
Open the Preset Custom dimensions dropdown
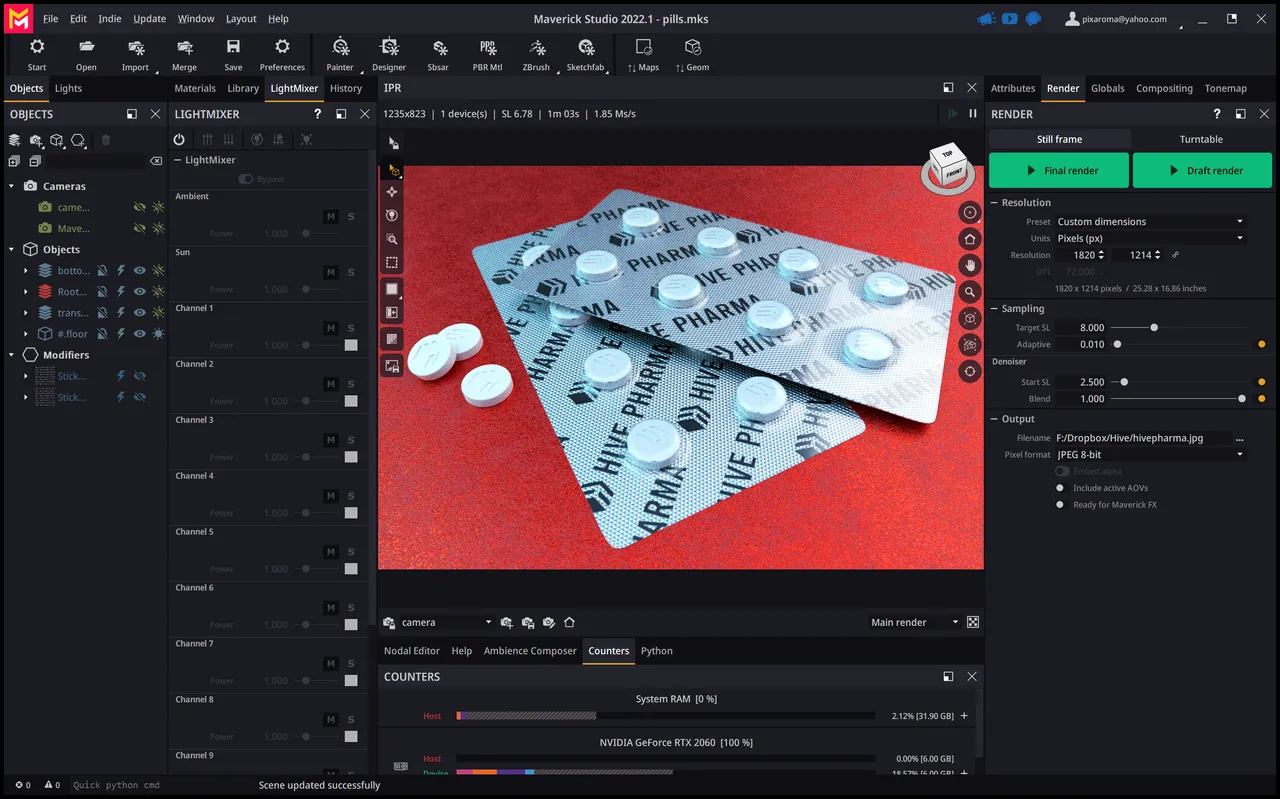[x=1150, y=222]
